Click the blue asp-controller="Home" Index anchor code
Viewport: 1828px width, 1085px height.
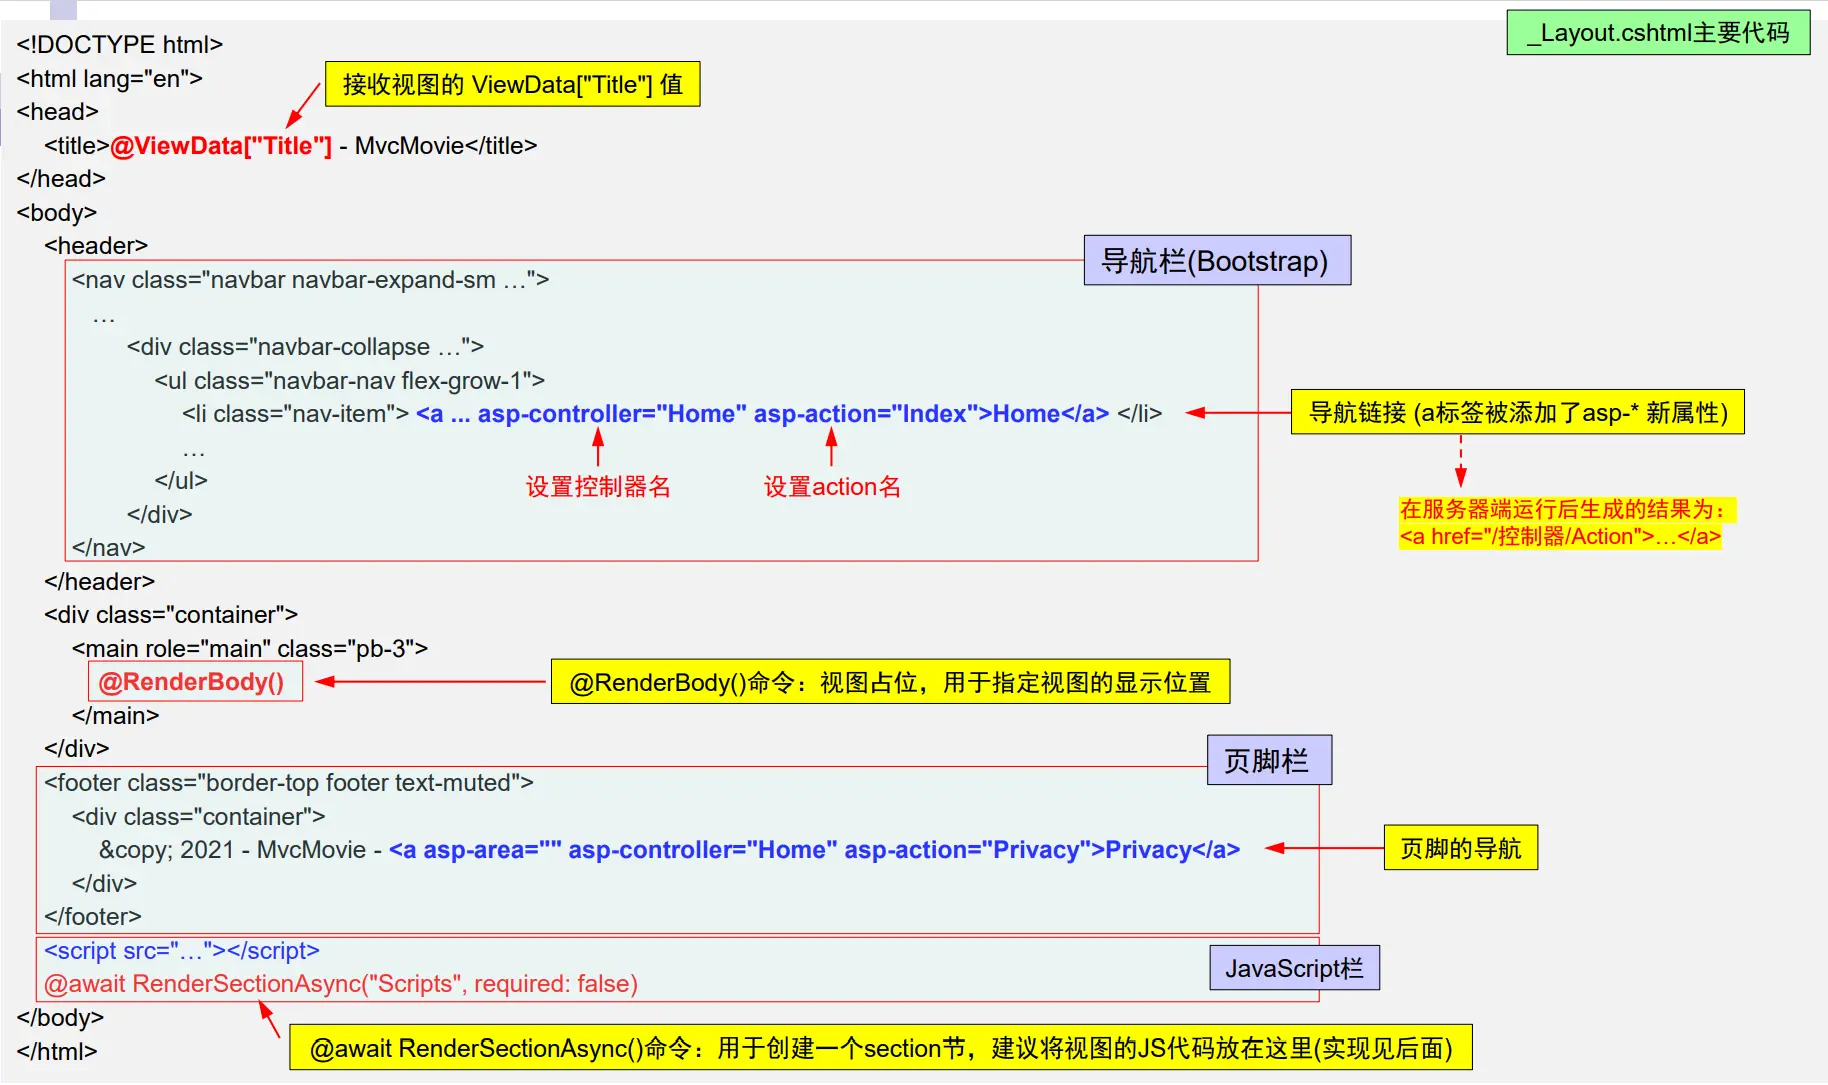[762, 414]
